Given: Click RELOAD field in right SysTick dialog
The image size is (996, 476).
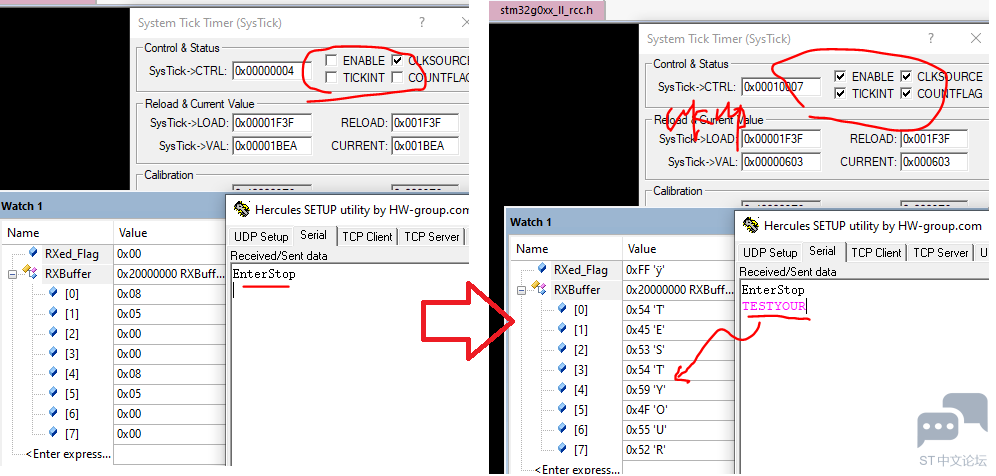Looking at the screenshot, I should 934,139.
